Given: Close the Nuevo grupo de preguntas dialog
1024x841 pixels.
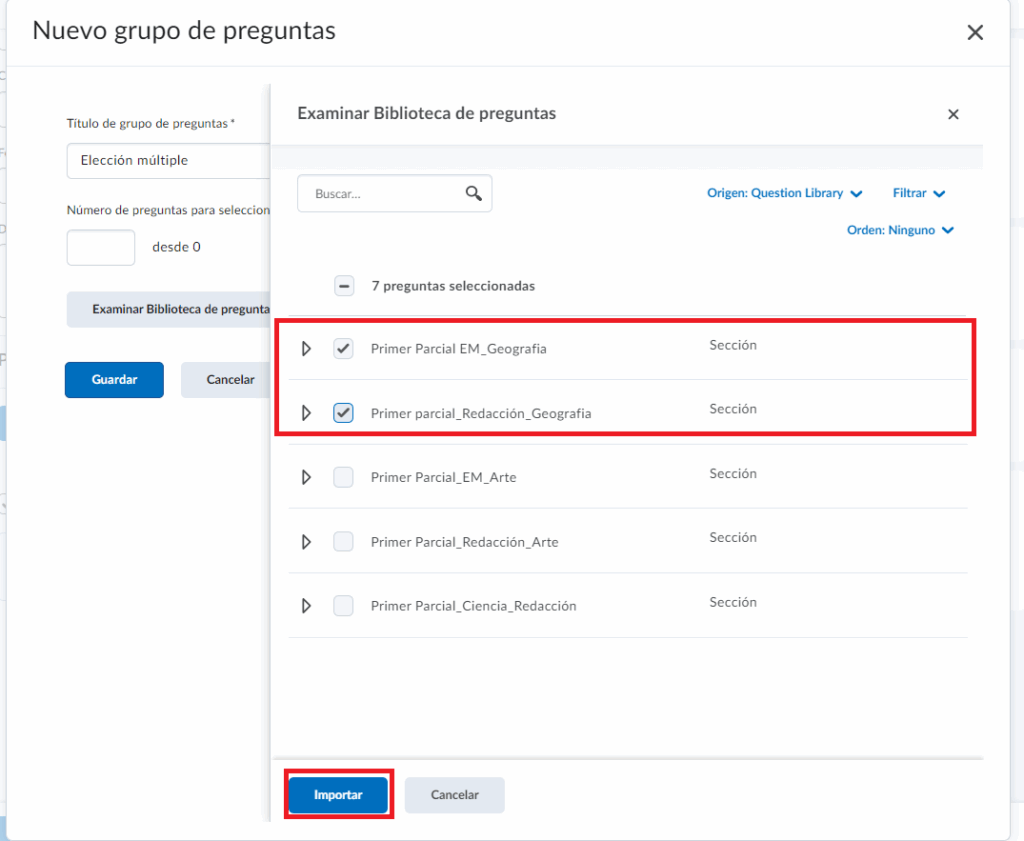Looking at the screenshot, I should pos(975,33).
